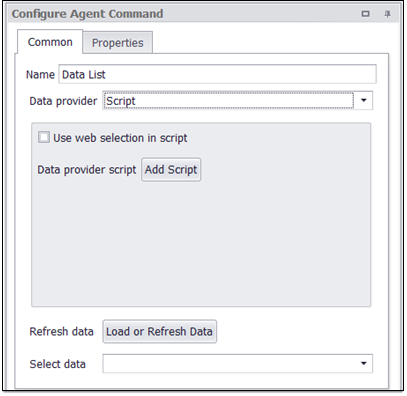Screen dimensions: 407x396
Task: Click the float window icon in header
Action: click(x=366, y=14)
